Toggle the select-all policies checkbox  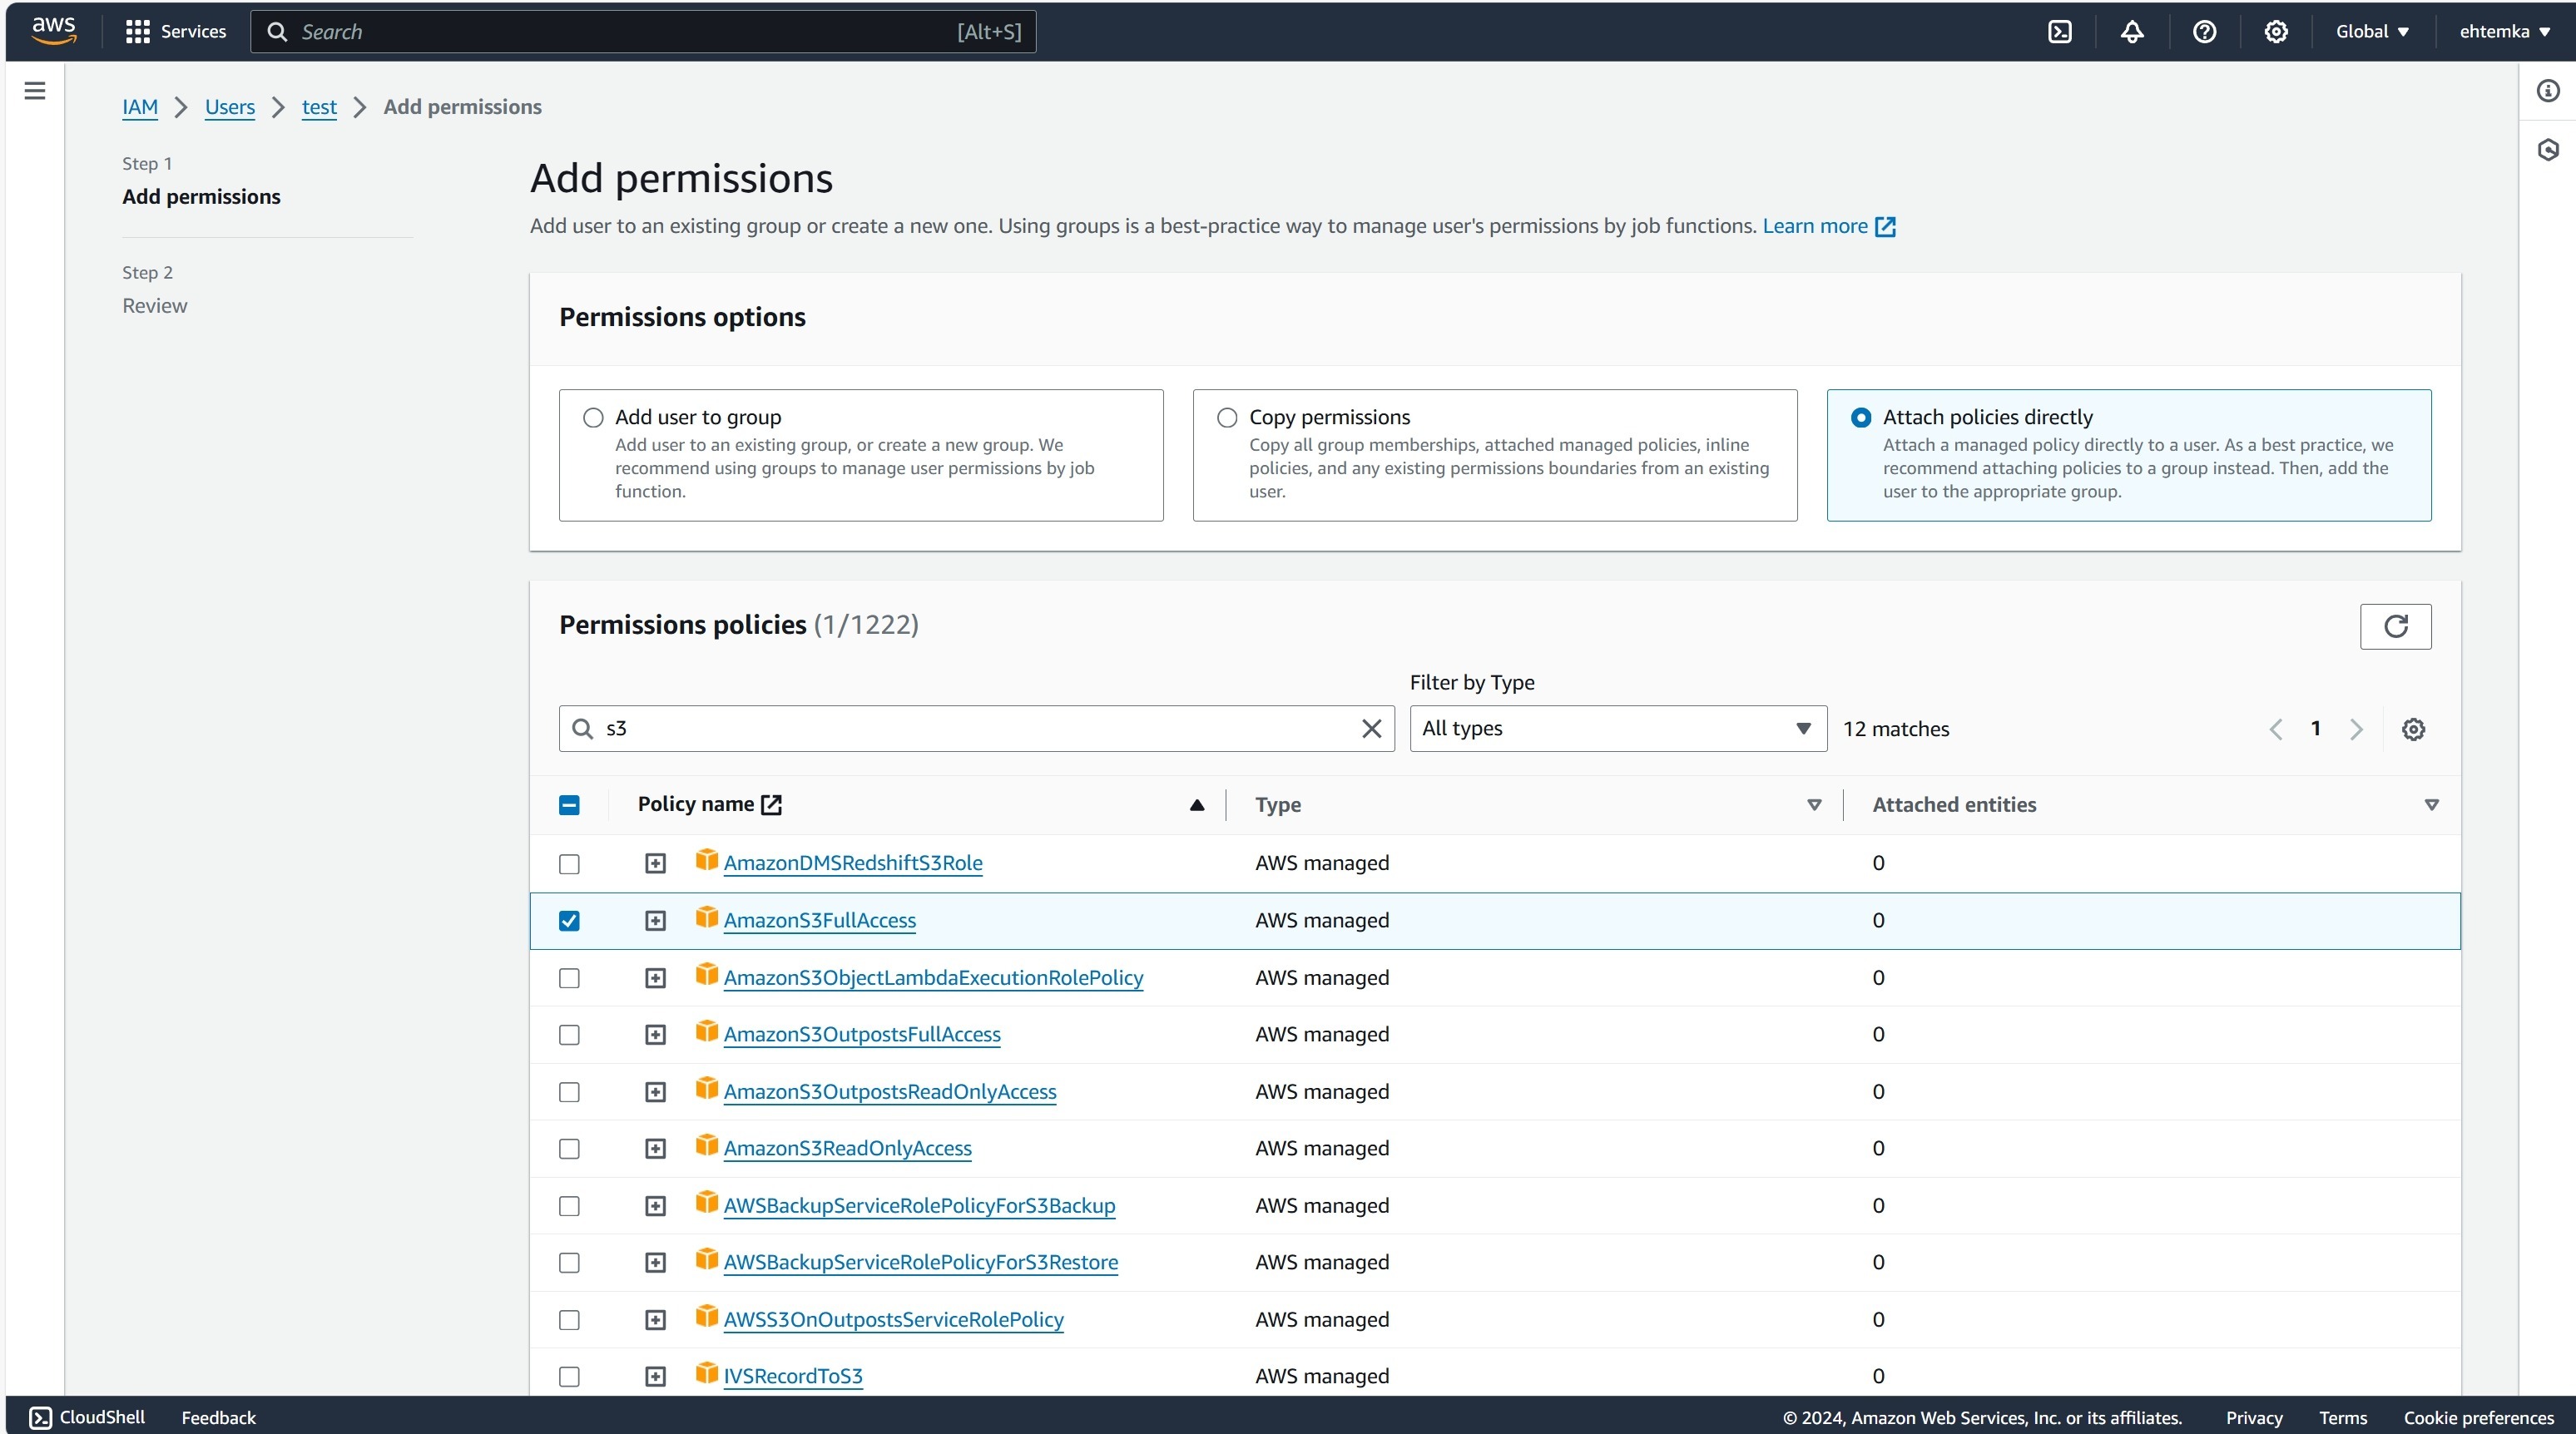tap(569, 805)
